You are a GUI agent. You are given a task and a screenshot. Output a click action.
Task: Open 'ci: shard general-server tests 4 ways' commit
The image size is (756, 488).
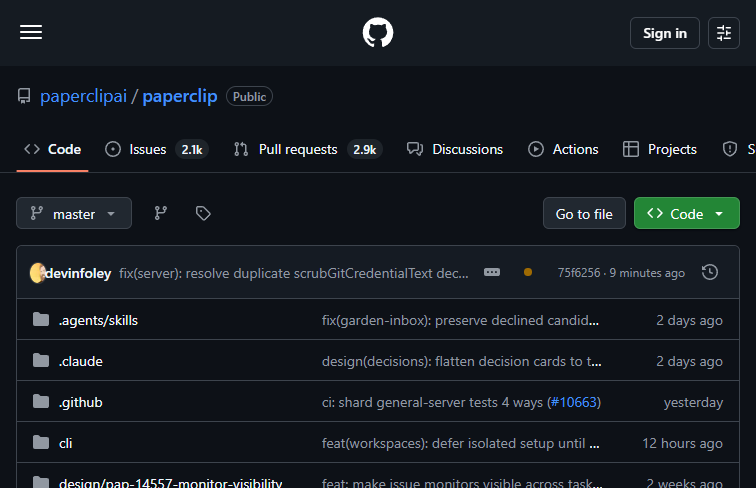(432, 402)
